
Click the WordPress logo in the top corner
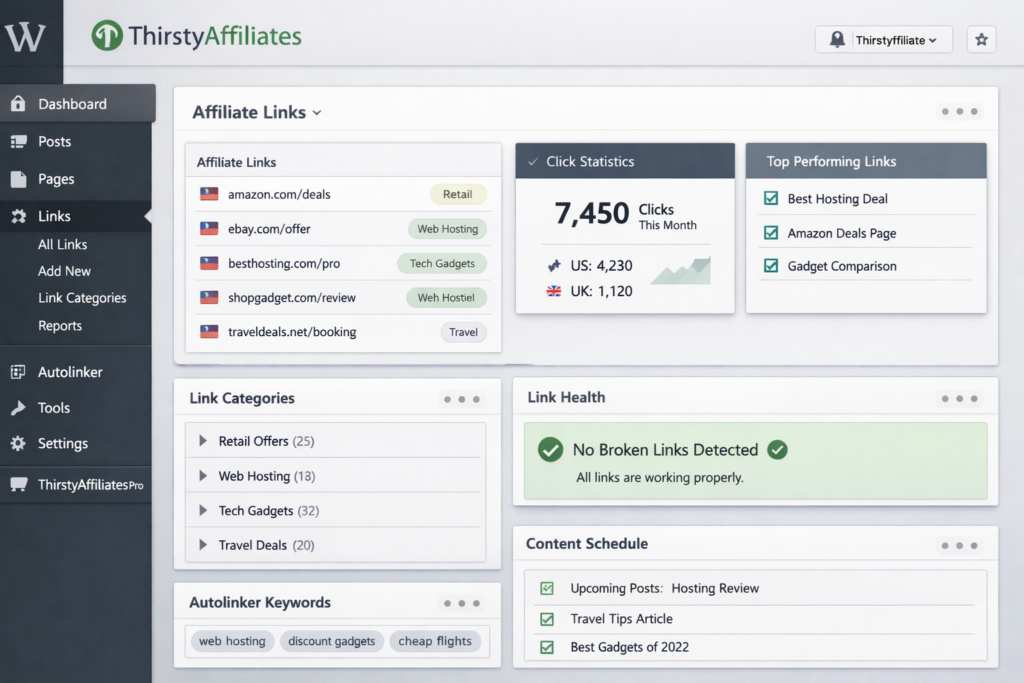(30, 36)
